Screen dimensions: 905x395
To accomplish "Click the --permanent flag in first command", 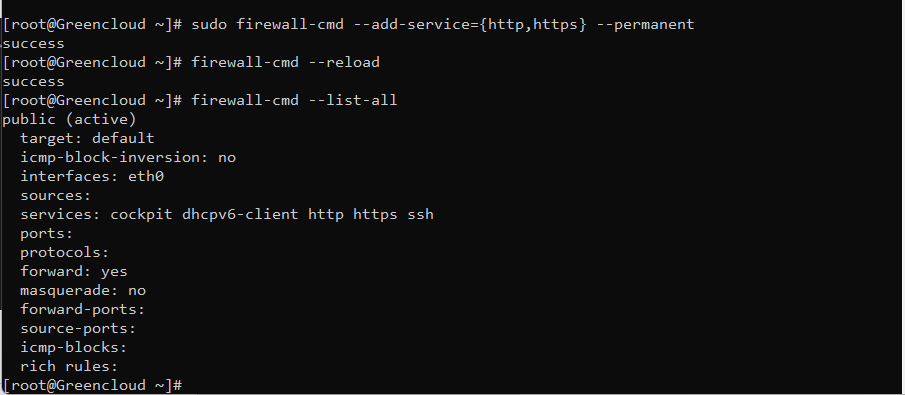I will coord(645,25).
